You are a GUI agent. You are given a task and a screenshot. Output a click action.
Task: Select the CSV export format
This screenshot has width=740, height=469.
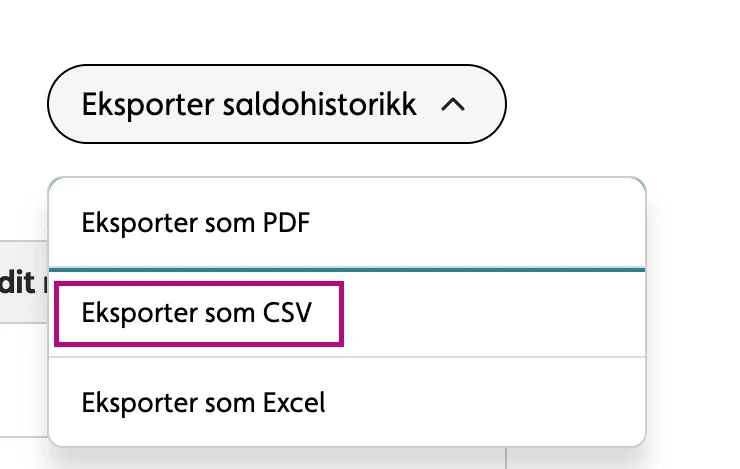tap(198, 313)
